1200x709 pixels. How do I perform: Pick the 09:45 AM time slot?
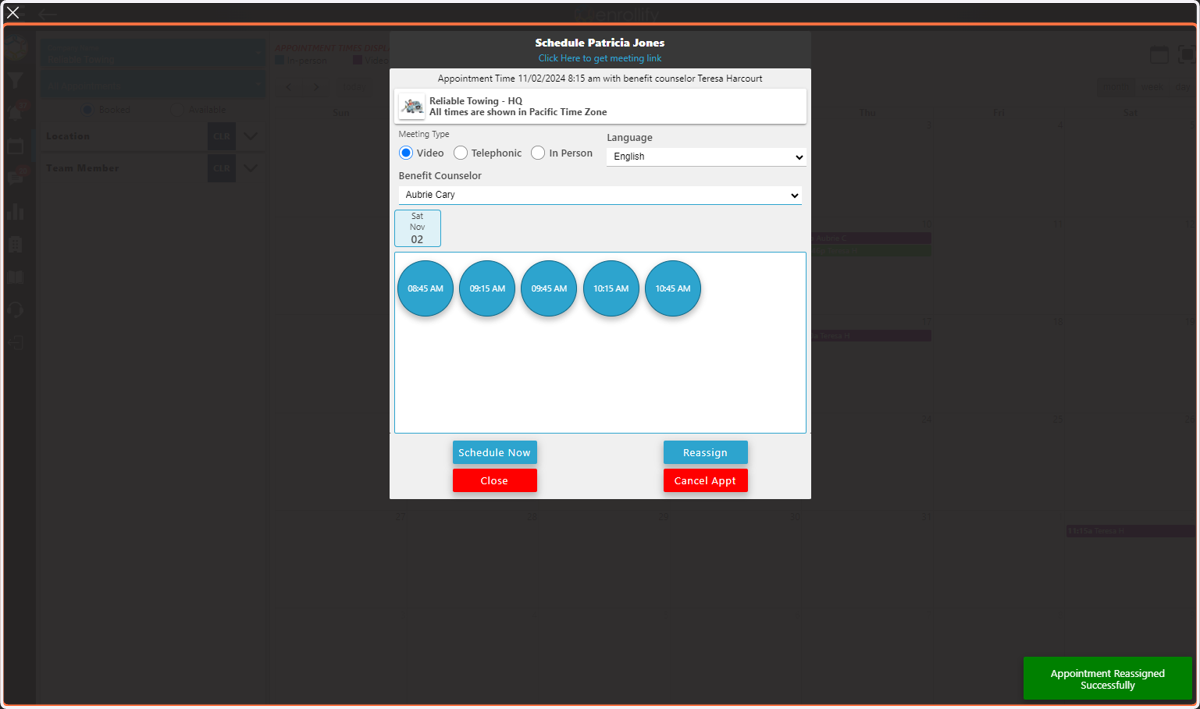pyautogui.click(x=549, y=288)
